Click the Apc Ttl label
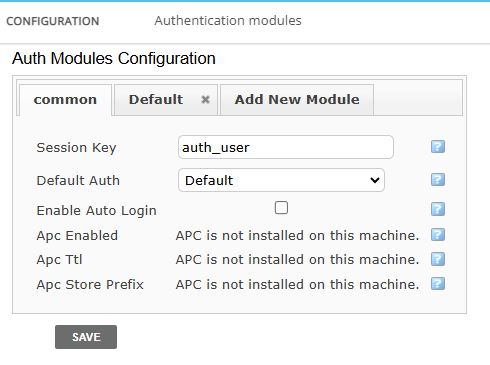The image size is (490, 365). pos(59,260)
